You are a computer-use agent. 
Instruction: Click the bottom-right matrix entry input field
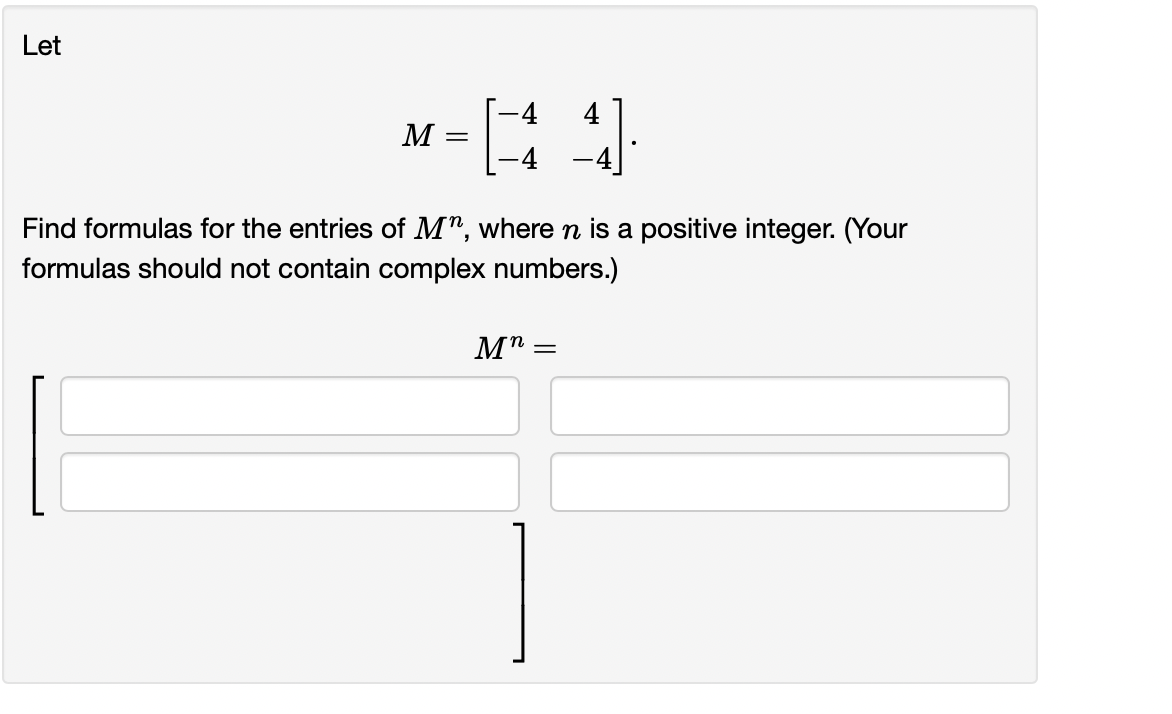[x=781, y=481]
